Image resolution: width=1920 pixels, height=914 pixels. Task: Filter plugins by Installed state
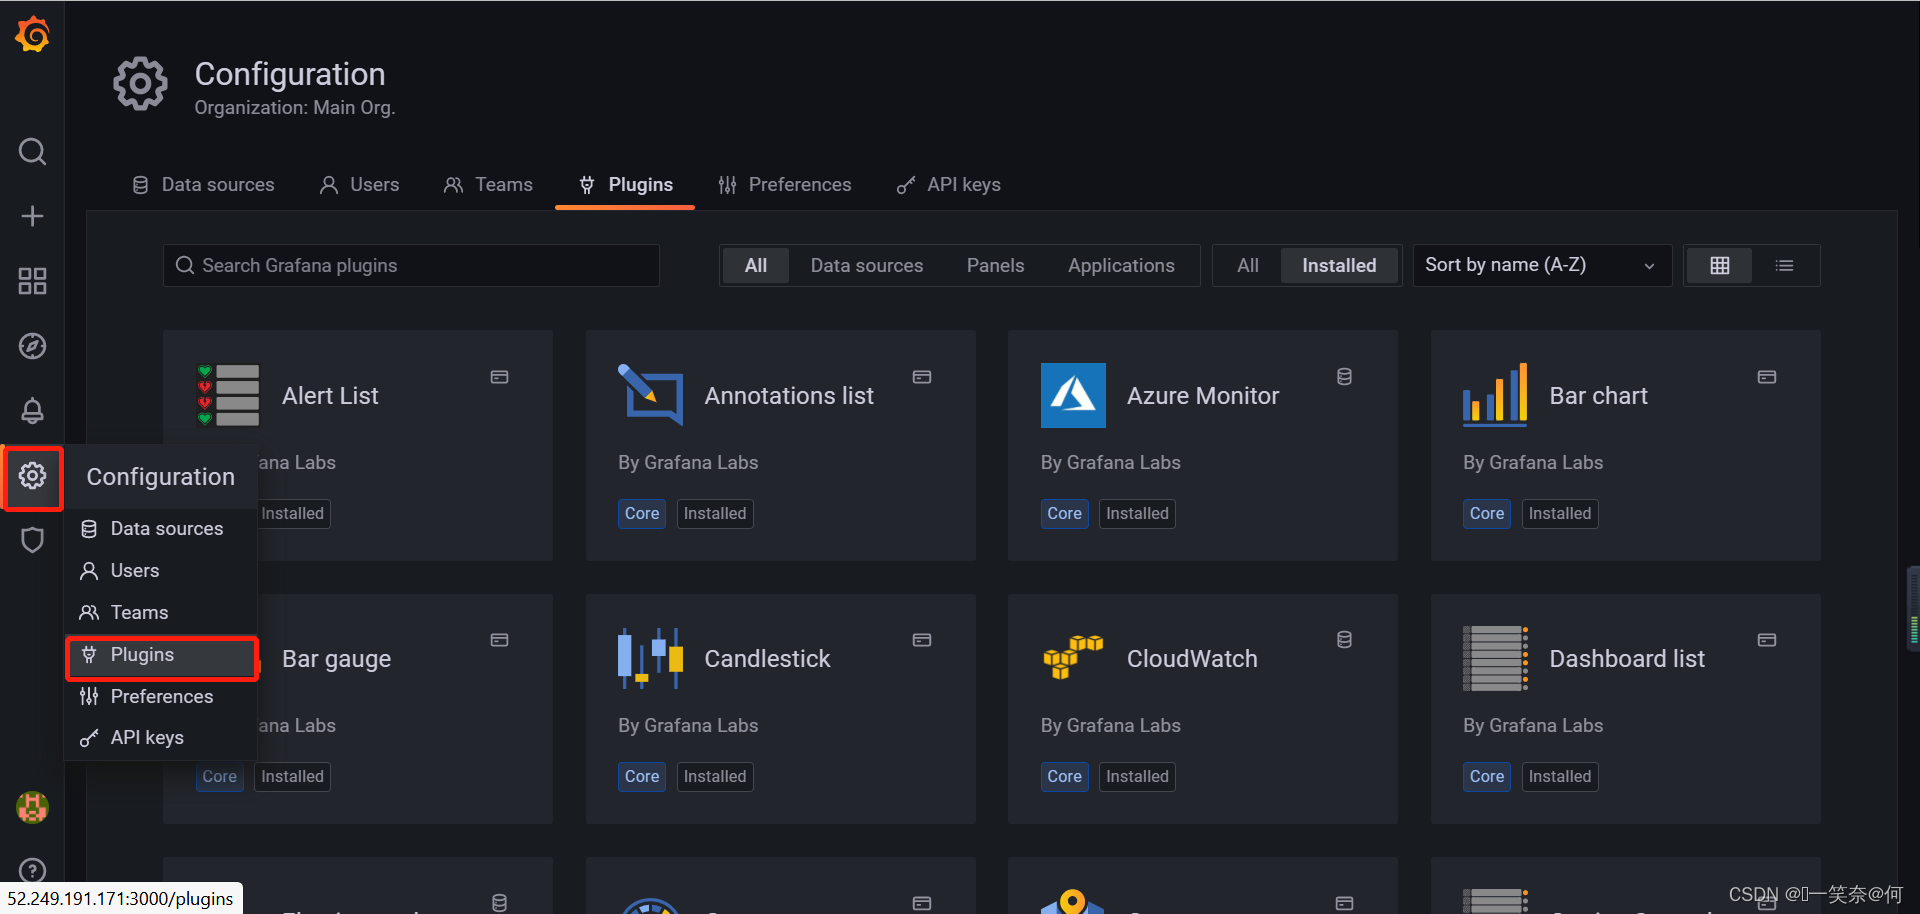(1339, 266)
